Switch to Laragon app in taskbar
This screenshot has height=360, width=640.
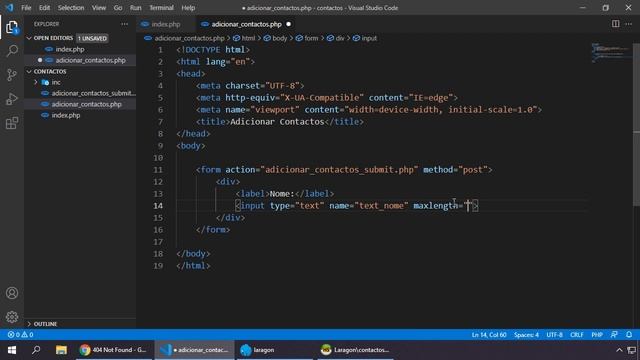[274, 350]
